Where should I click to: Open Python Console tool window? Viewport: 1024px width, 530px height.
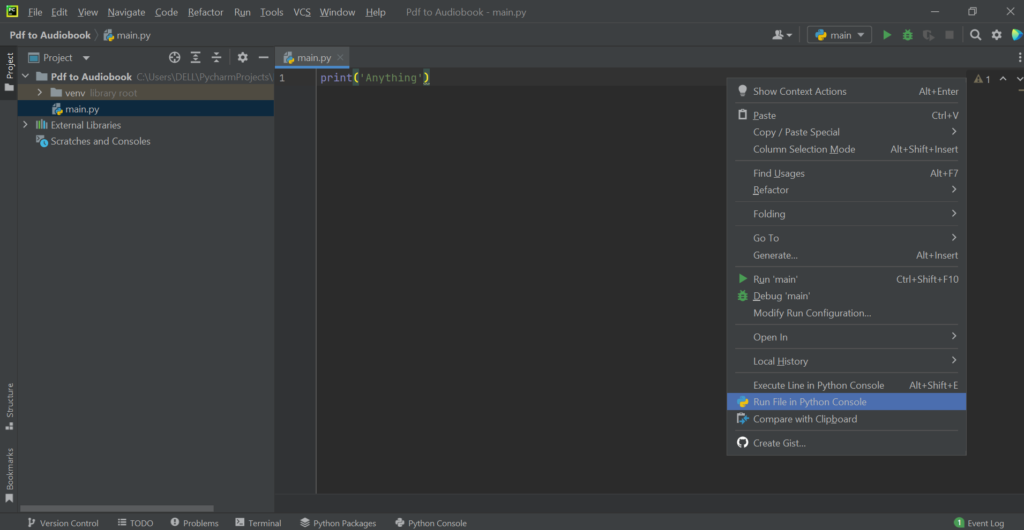pyautogui.click(x=430, y=523)
